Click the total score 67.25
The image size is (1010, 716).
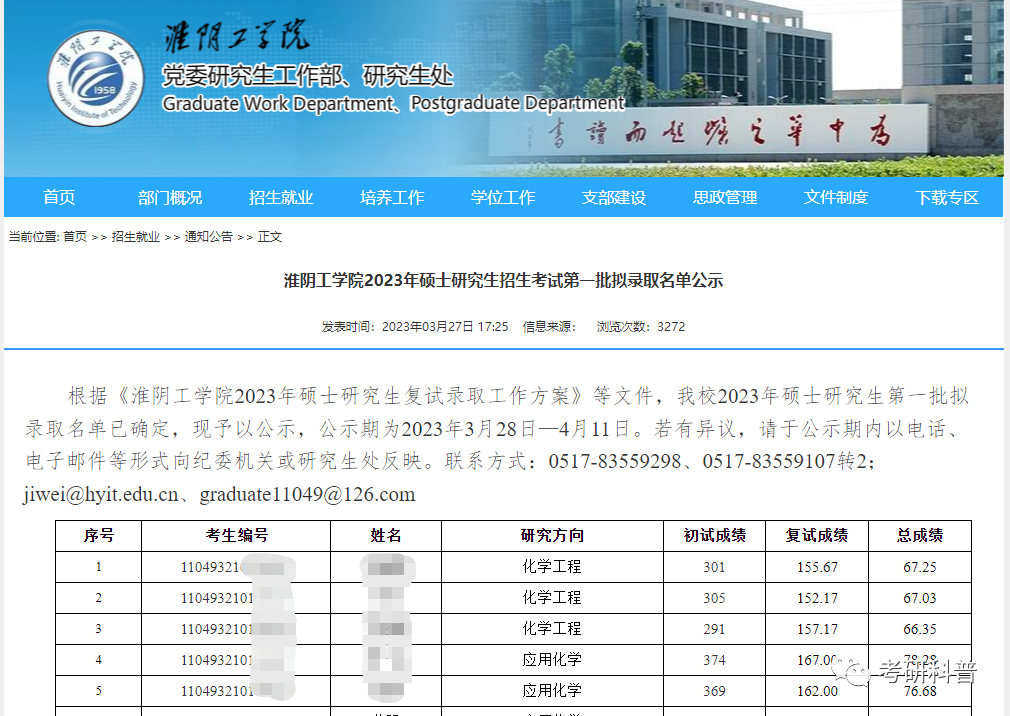click(x=920, y=567)
